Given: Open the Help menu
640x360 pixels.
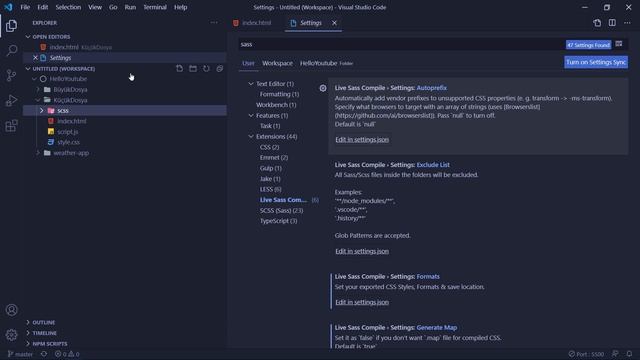Looking at the screenshot, I should (180, 7).
